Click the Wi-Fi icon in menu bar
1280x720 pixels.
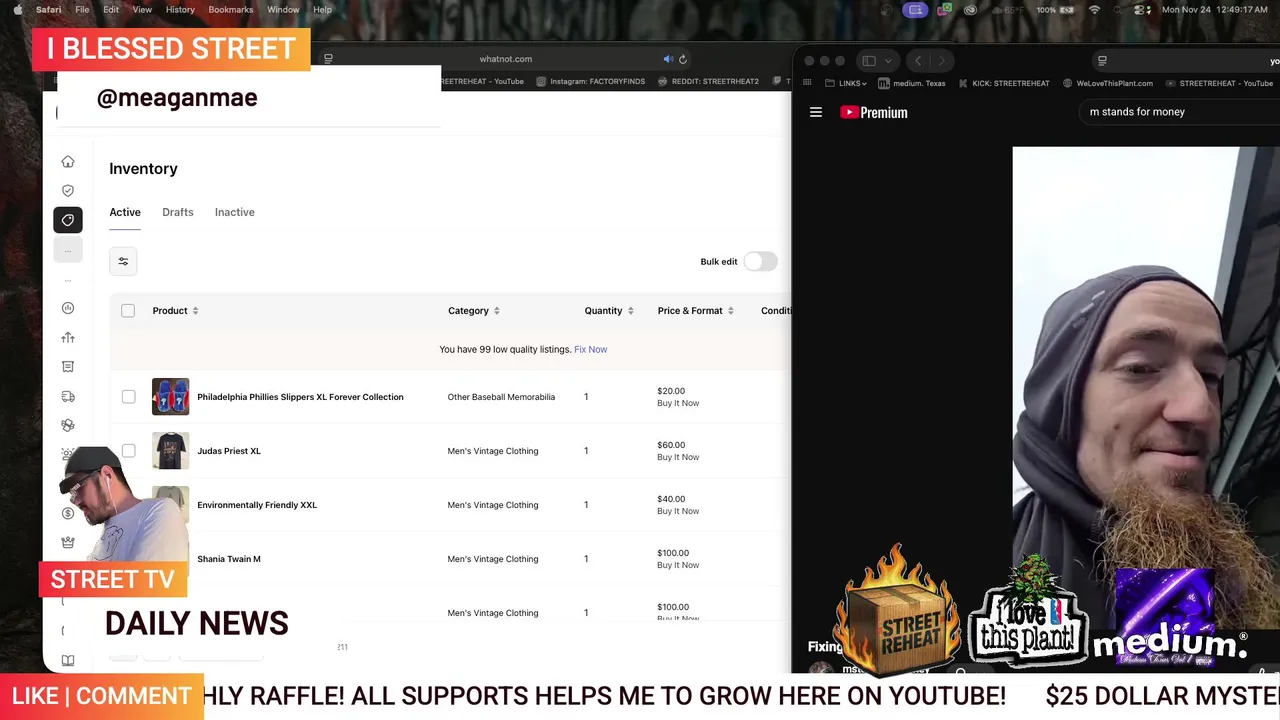(1094, 10)
